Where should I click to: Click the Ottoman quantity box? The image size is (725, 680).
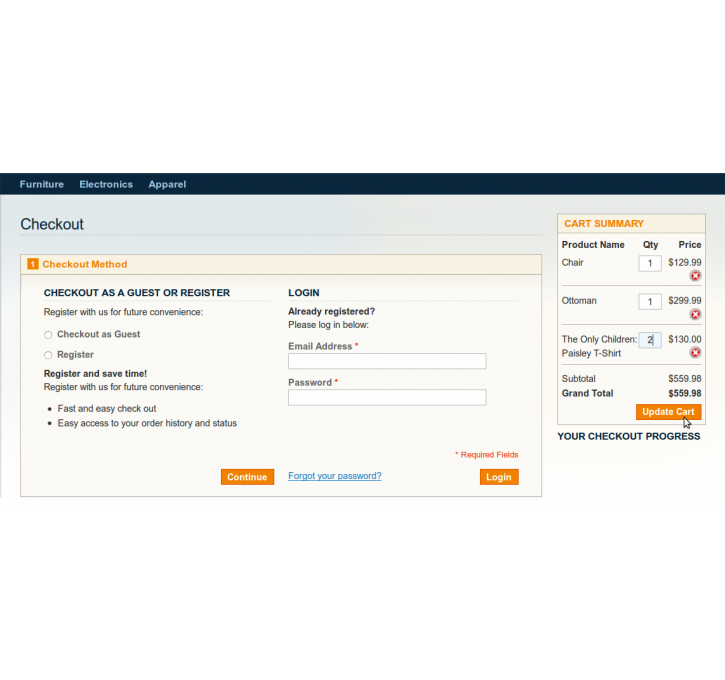tap(650, 301)
